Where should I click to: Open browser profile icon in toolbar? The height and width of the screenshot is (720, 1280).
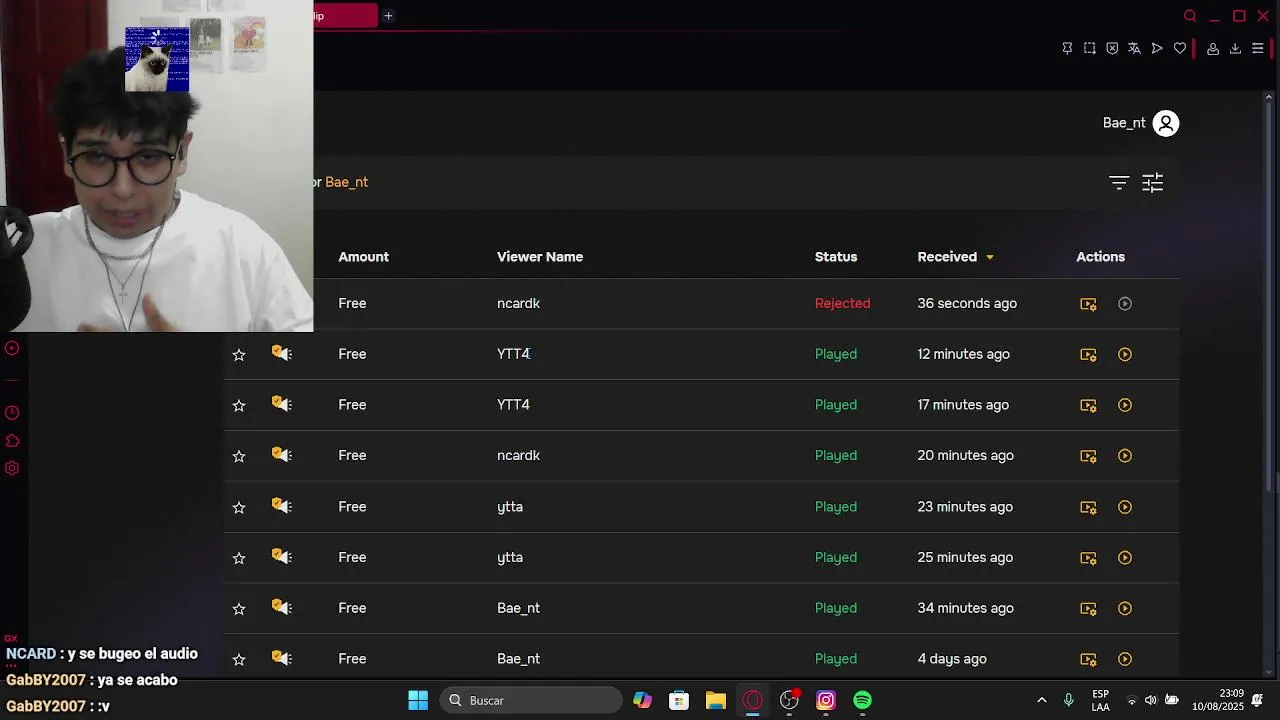coord(1213,48)
